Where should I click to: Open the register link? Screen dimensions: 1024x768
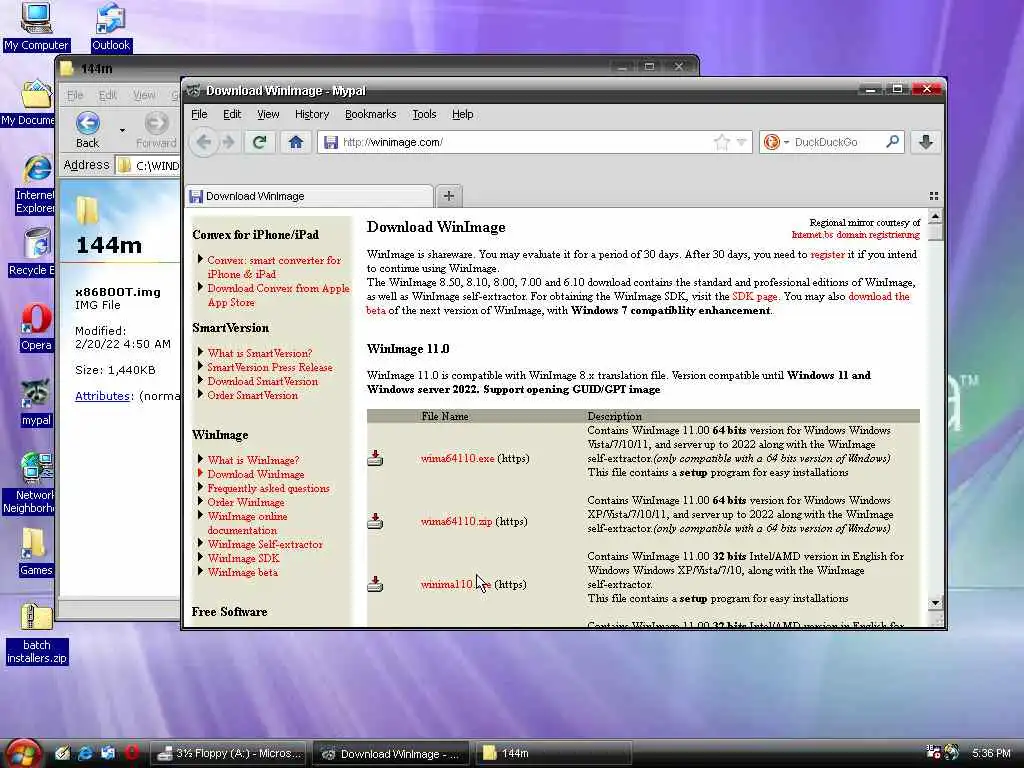click(x=827, y=254)
